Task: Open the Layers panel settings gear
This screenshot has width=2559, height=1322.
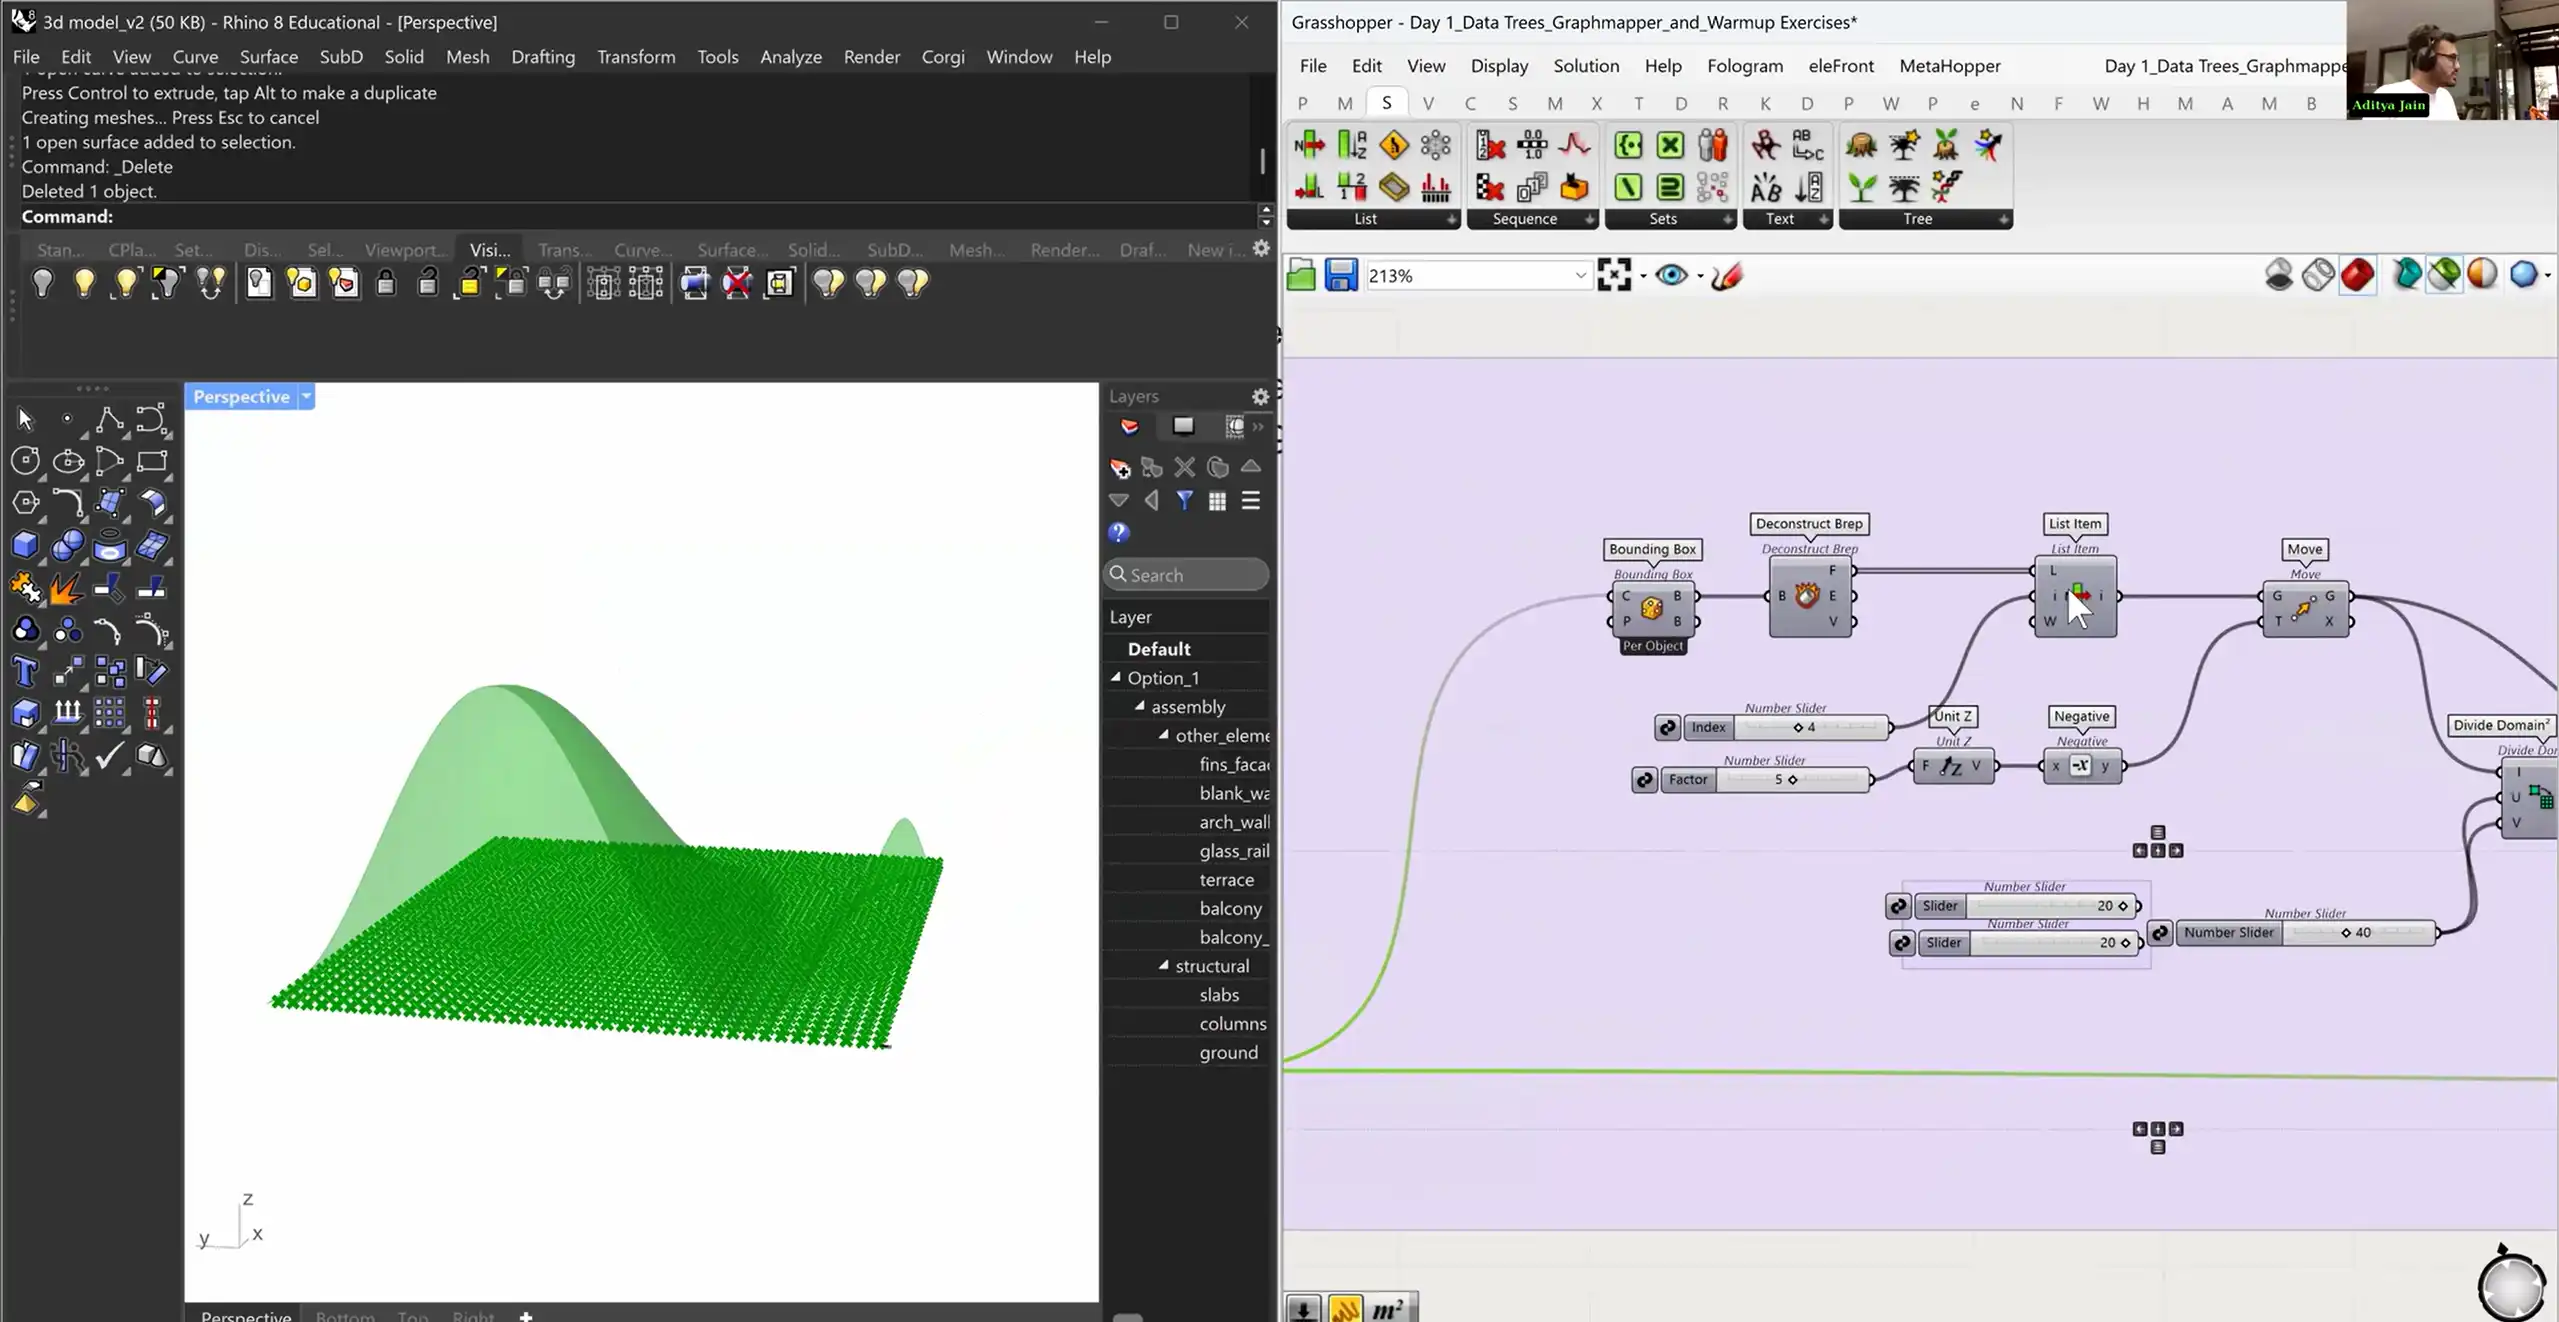Action: 1259,396
